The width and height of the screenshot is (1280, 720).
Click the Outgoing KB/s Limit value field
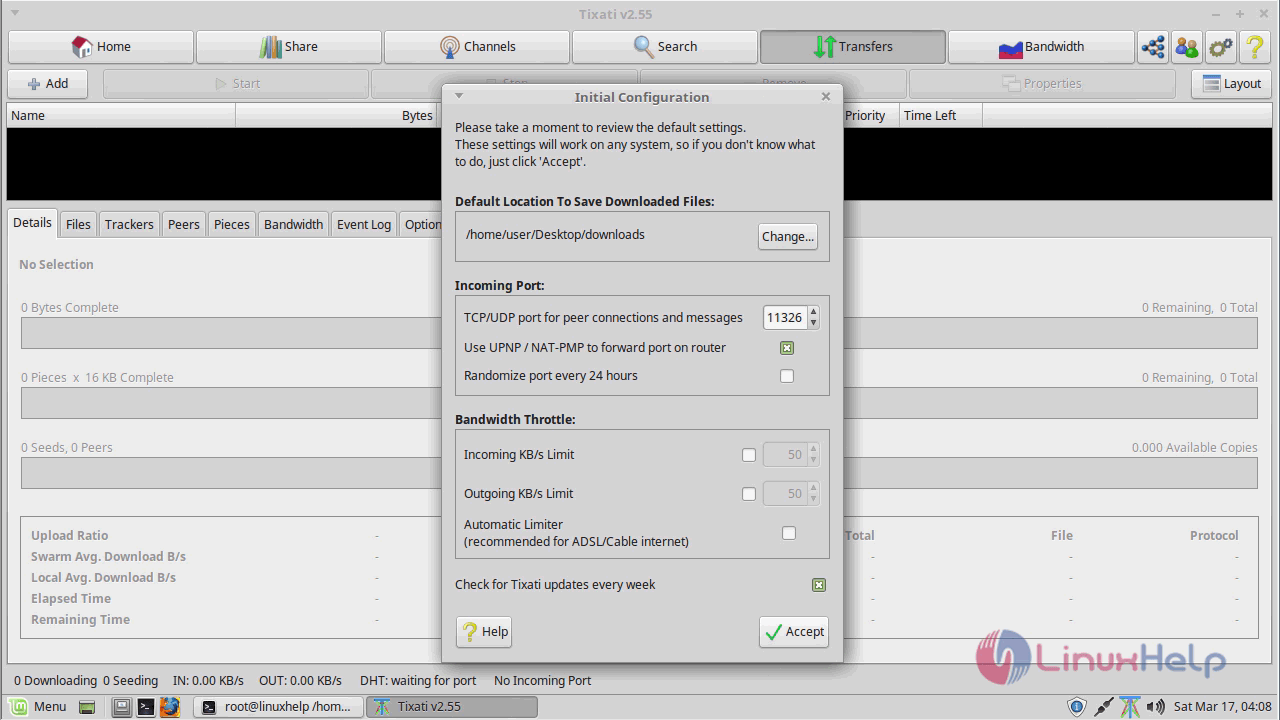tap(784, 494)
